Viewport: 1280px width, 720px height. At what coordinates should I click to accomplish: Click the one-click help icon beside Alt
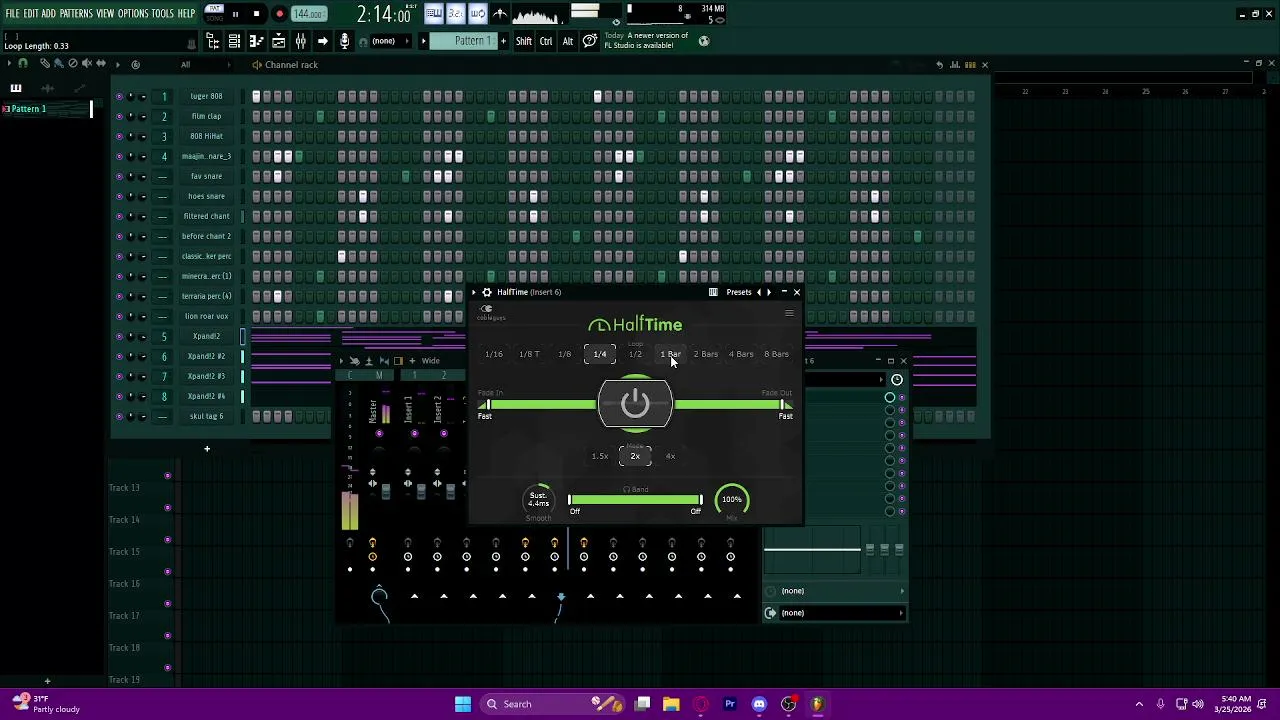click(x=590, y=41)
